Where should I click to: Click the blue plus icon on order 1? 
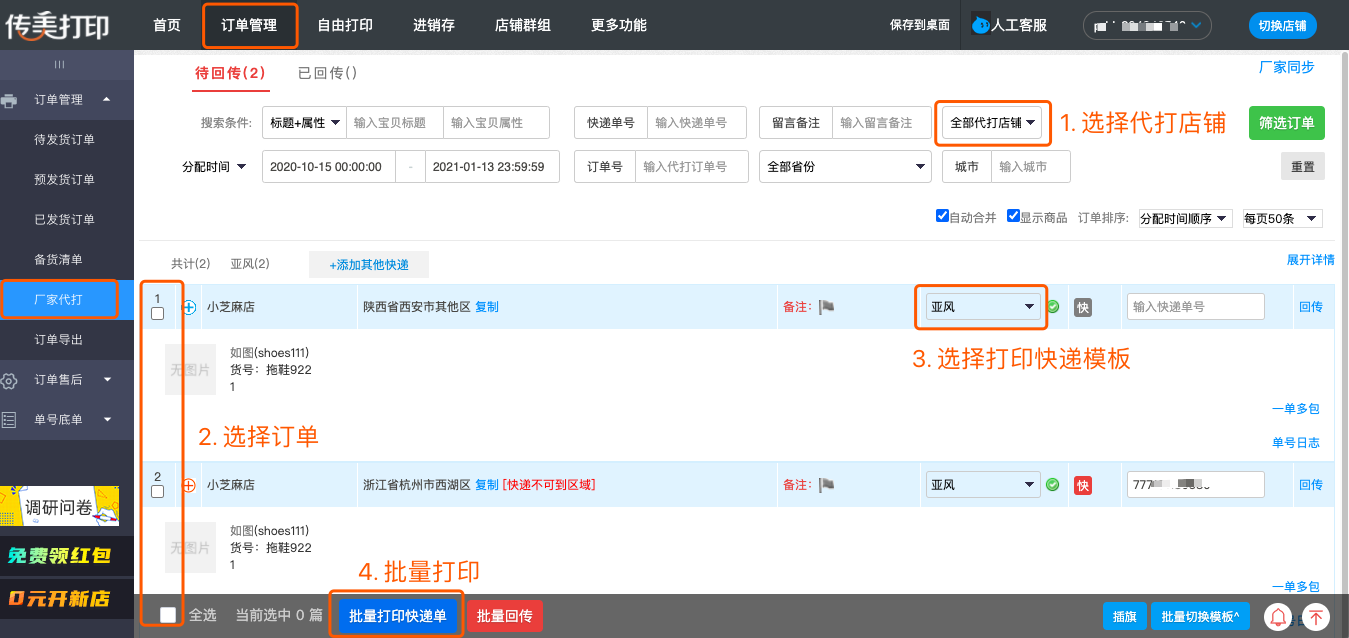click(189, 307)
